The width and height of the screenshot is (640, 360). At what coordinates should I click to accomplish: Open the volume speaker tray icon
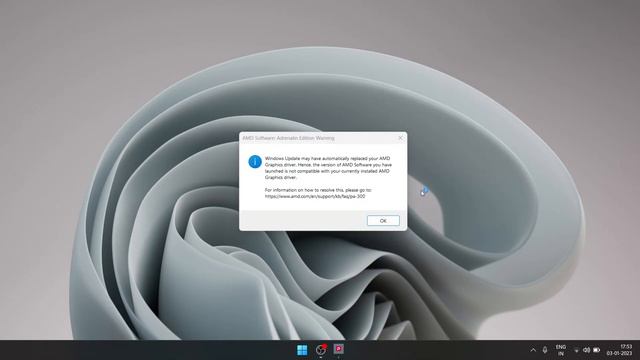(587, 350)
